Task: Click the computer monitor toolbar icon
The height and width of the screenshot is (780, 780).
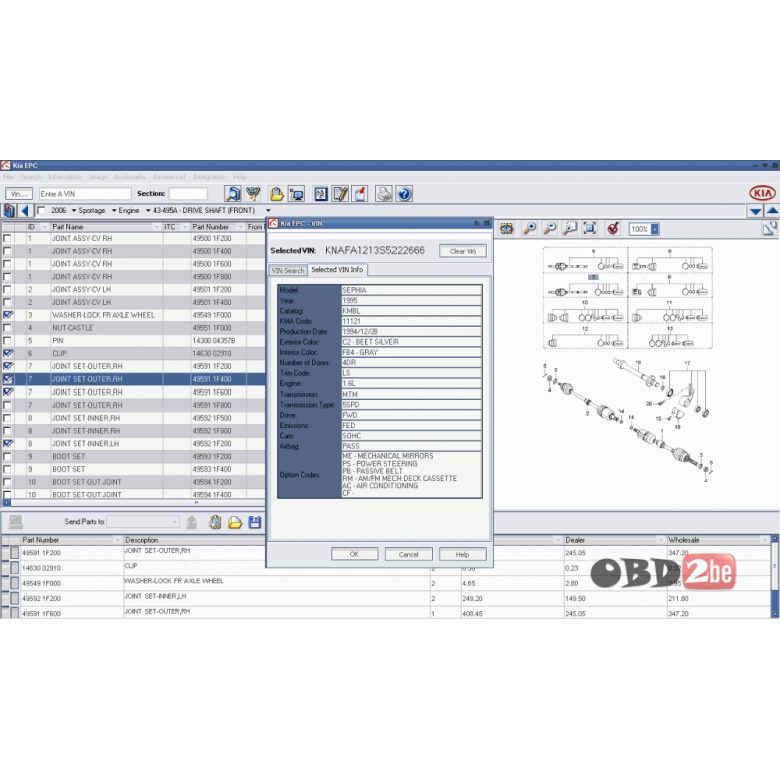Action: click(296, 194)
